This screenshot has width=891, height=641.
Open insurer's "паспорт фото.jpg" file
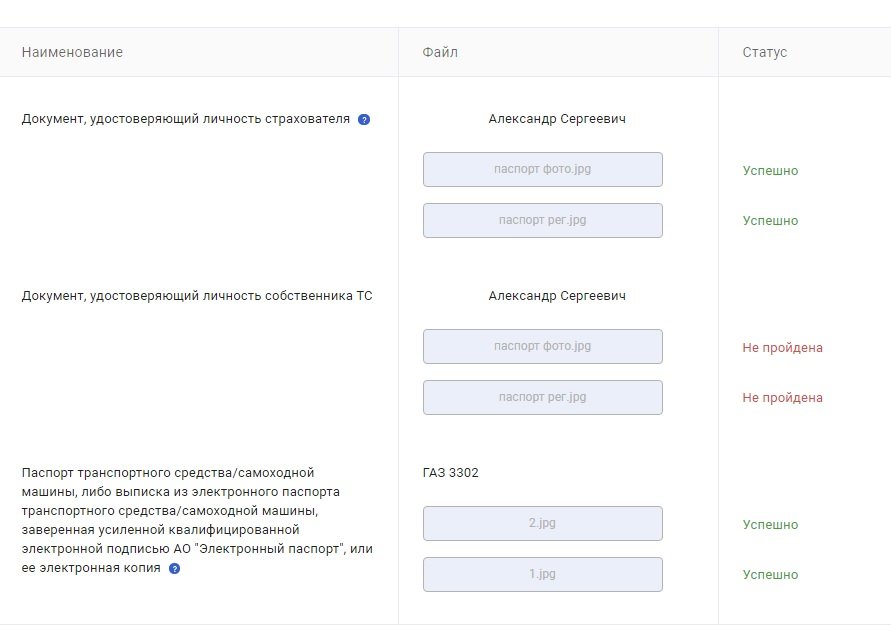(543, 169)
